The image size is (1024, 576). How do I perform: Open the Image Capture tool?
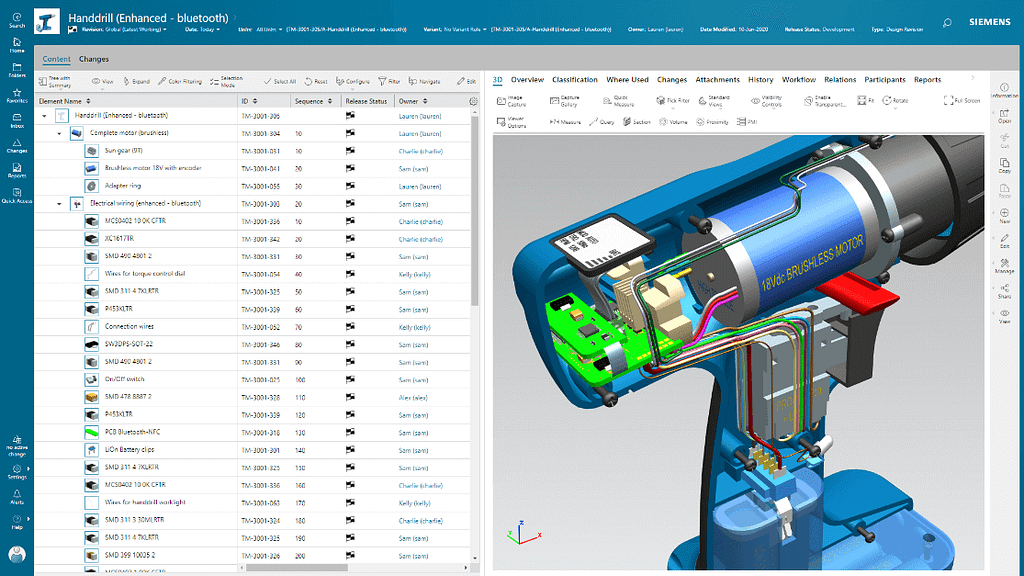pos(511,101)
